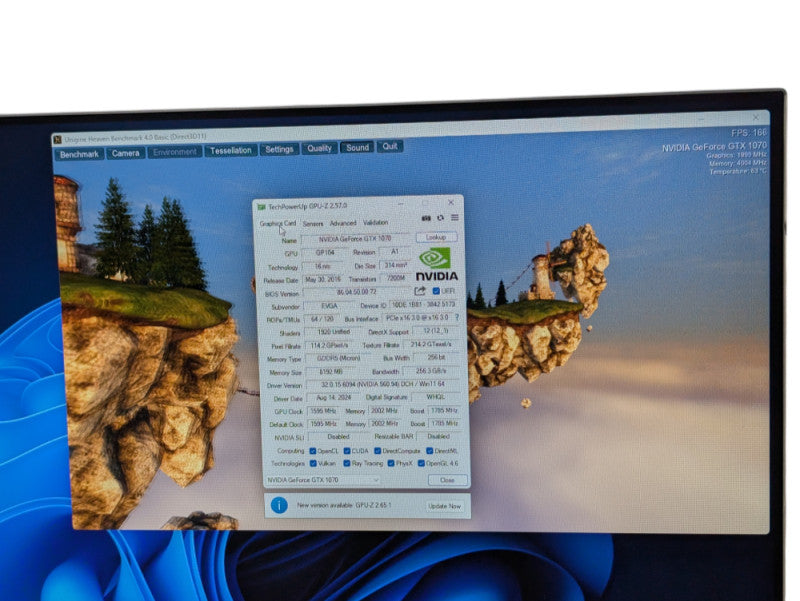The image size is (800, 601).
Task: Toggle the OpenCL checkbox
Action: point(313,451)
